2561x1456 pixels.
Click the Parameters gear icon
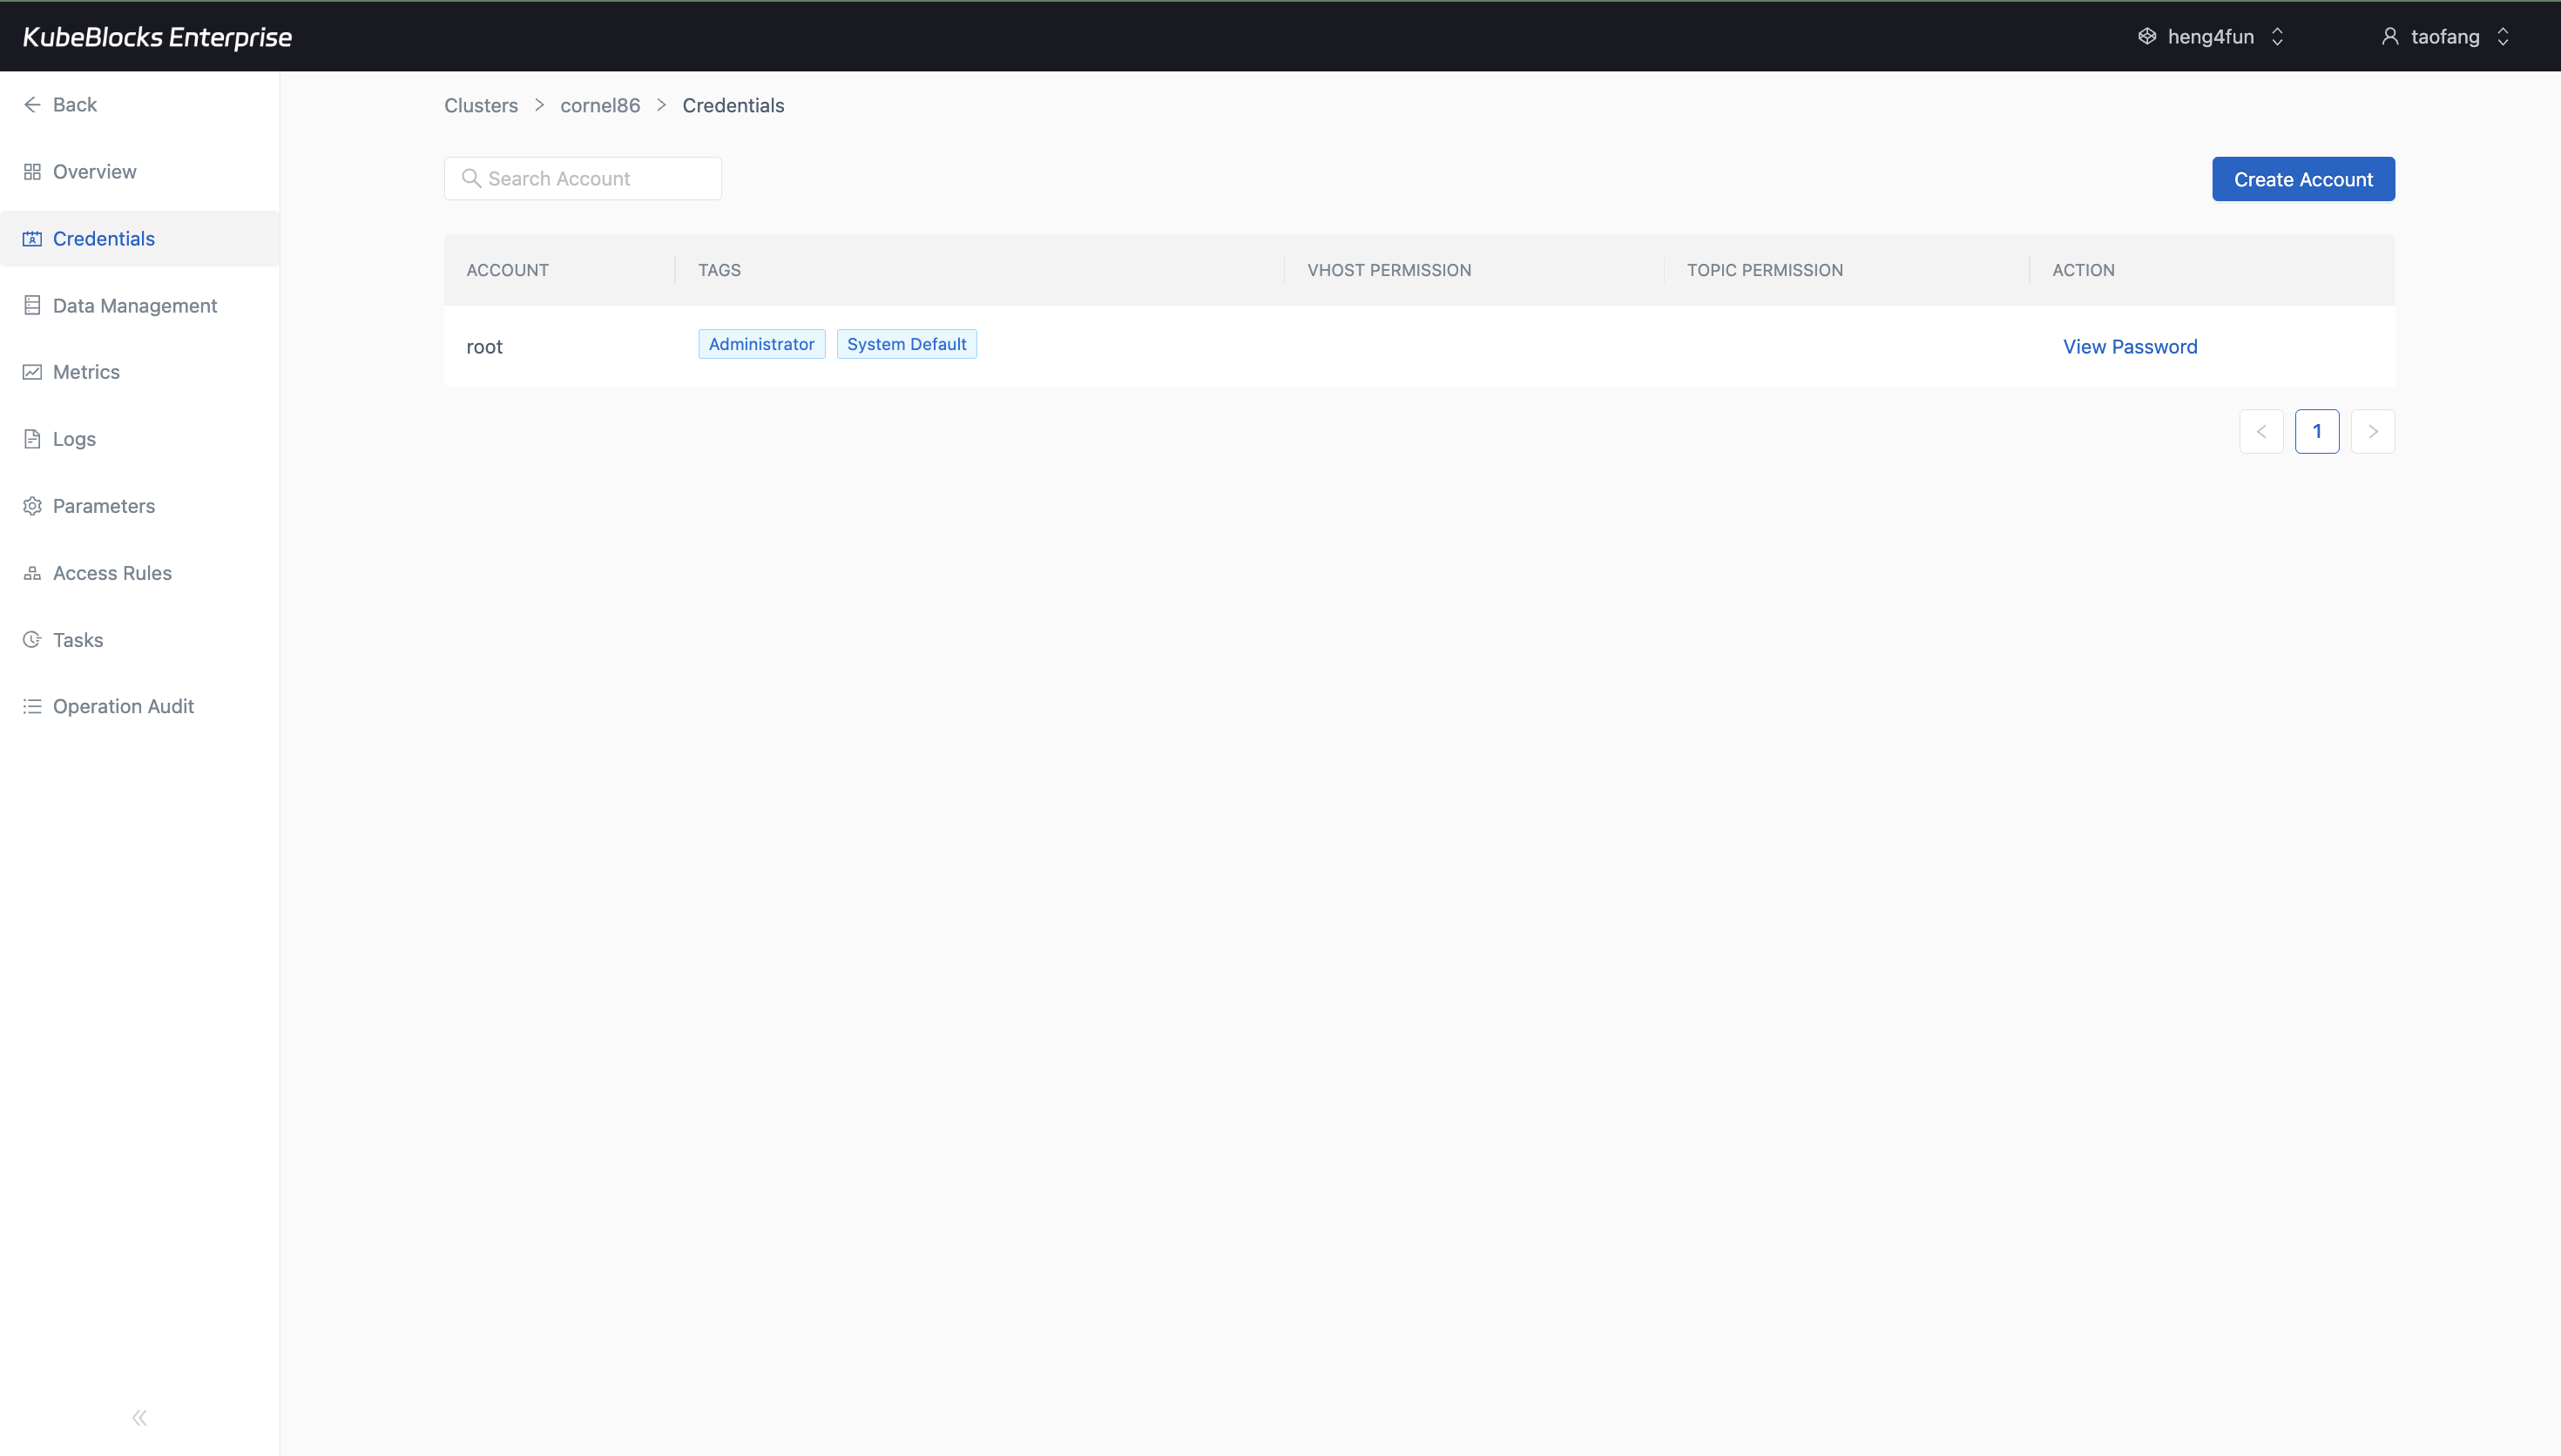(x=32, y=506)
